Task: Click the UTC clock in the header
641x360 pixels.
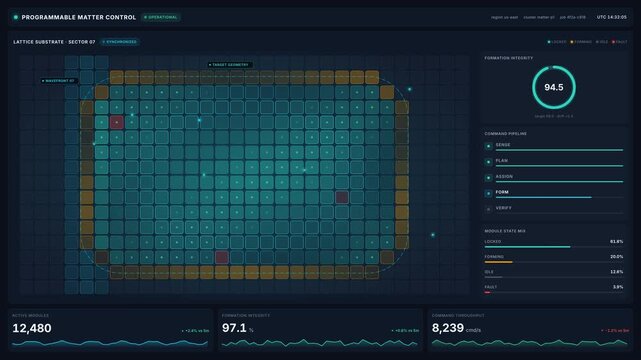Action: point(612,17)
